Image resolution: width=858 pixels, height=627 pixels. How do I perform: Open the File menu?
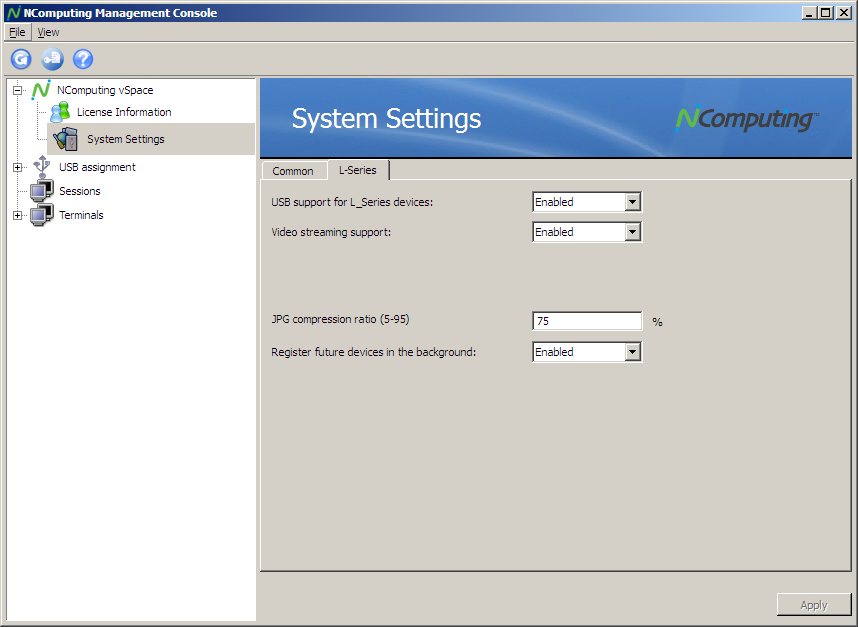point(18,32)
